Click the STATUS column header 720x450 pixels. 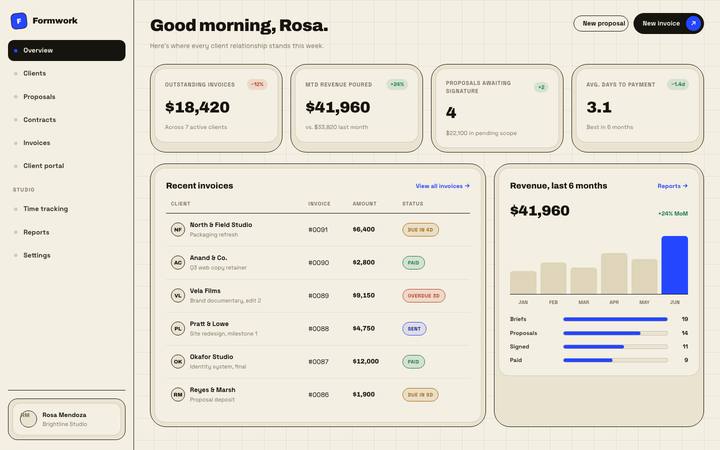click(x=413, y=204)
